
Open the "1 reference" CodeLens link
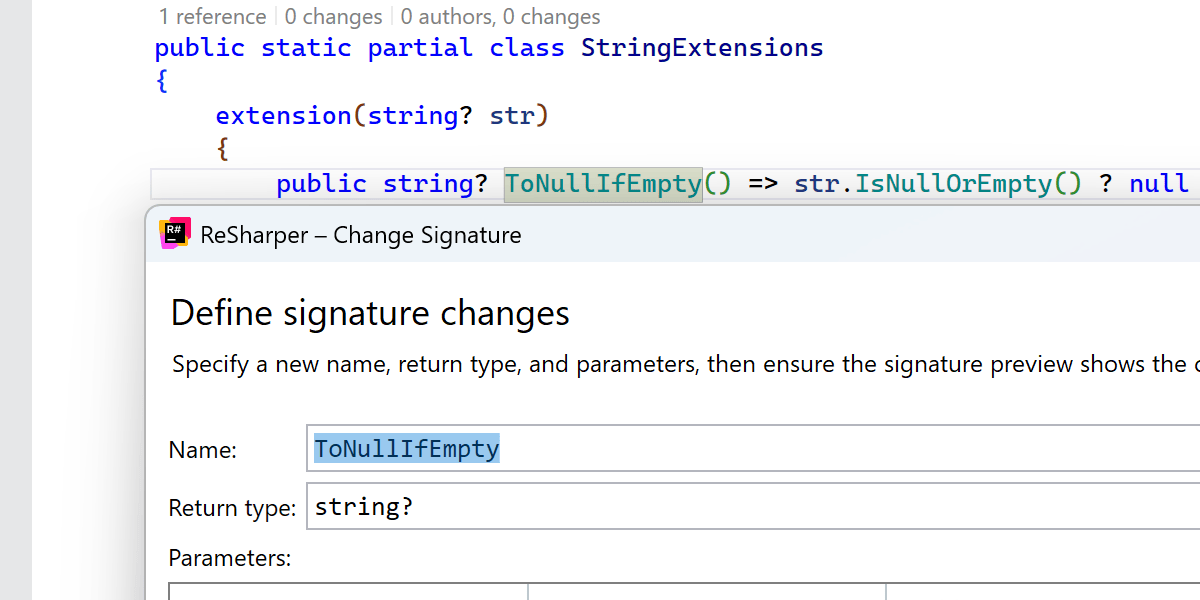click(x=212, y=17)
